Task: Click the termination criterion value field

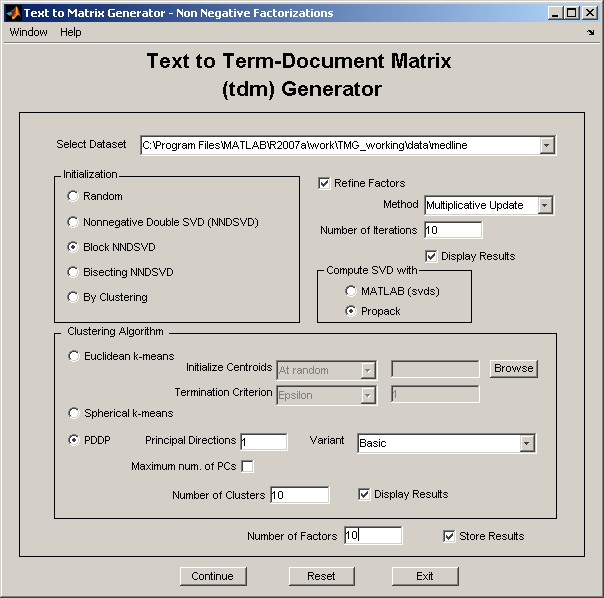Action: click(435, 394)
